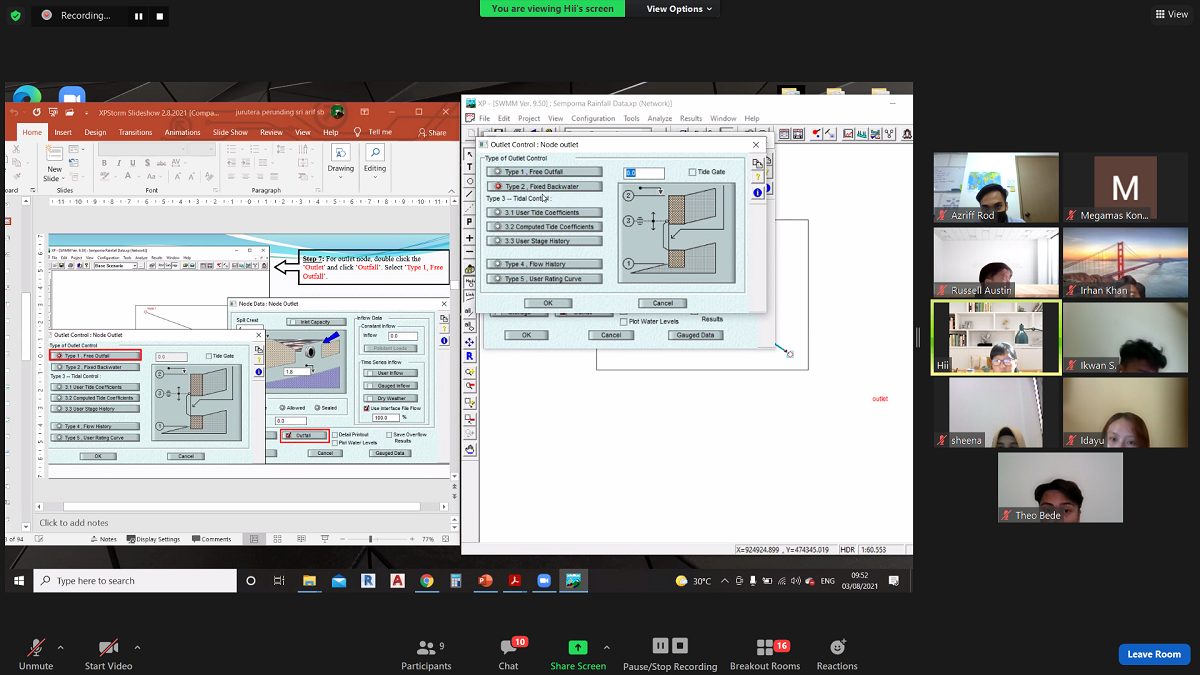Select Type 4, Flow History option

click(544, 265)
